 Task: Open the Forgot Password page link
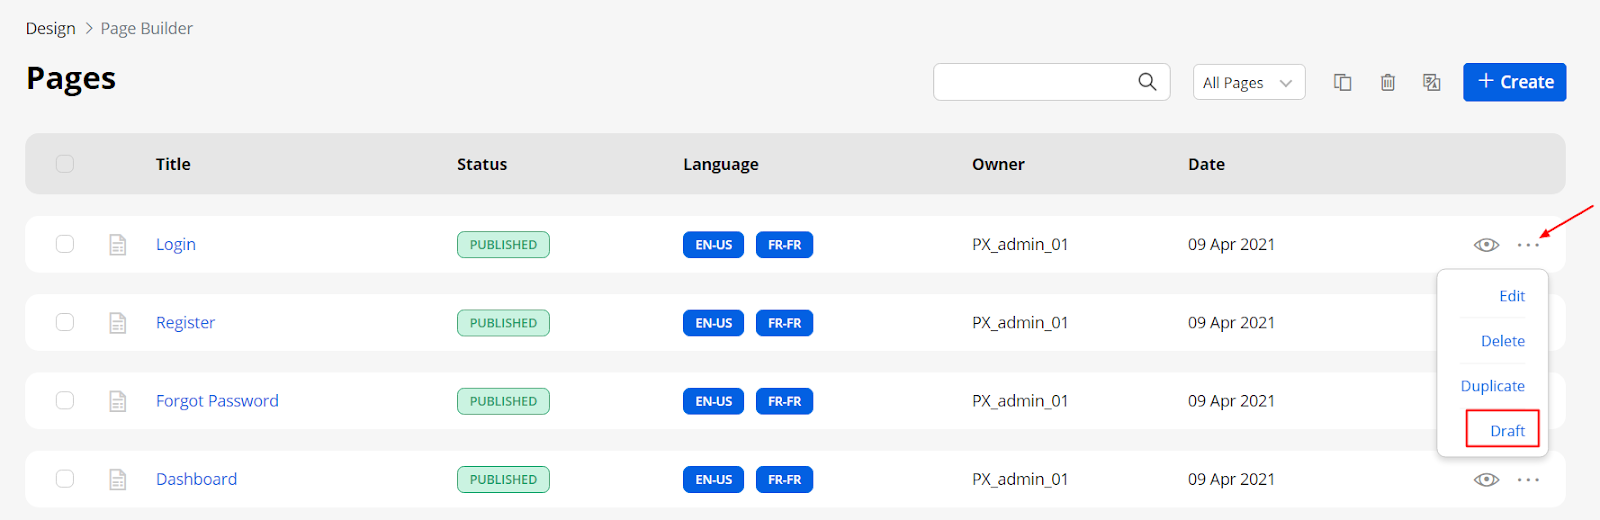click(x=217, y=401)
